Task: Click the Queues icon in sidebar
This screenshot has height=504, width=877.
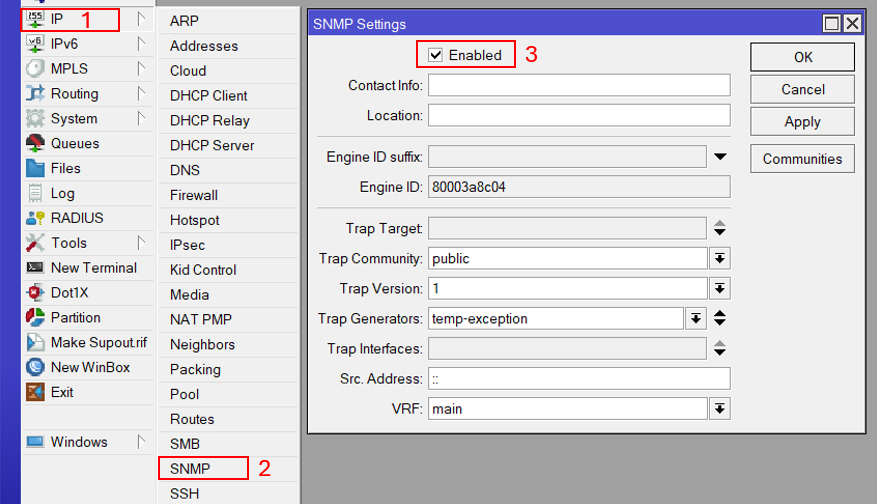Action: (35, 143)
